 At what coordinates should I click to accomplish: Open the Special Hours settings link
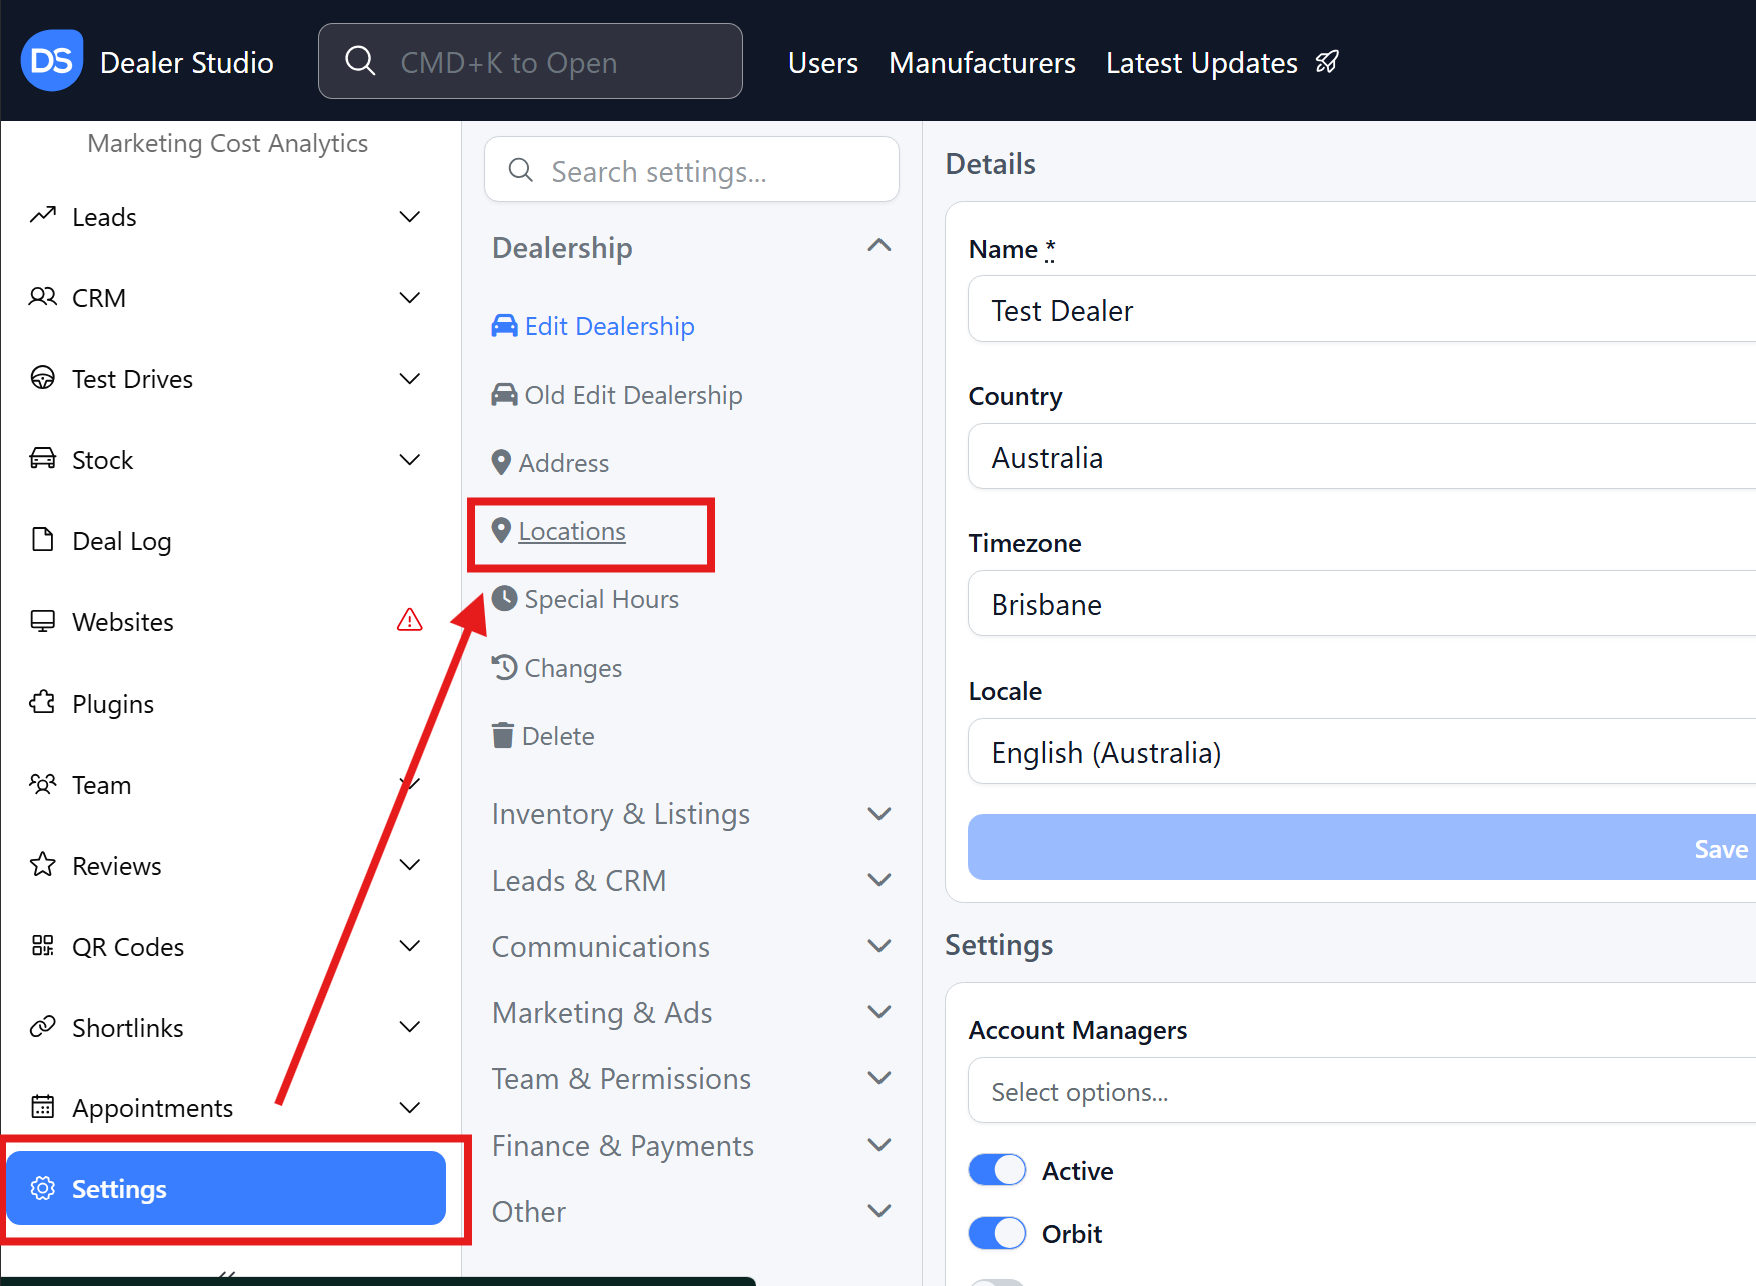601,599
